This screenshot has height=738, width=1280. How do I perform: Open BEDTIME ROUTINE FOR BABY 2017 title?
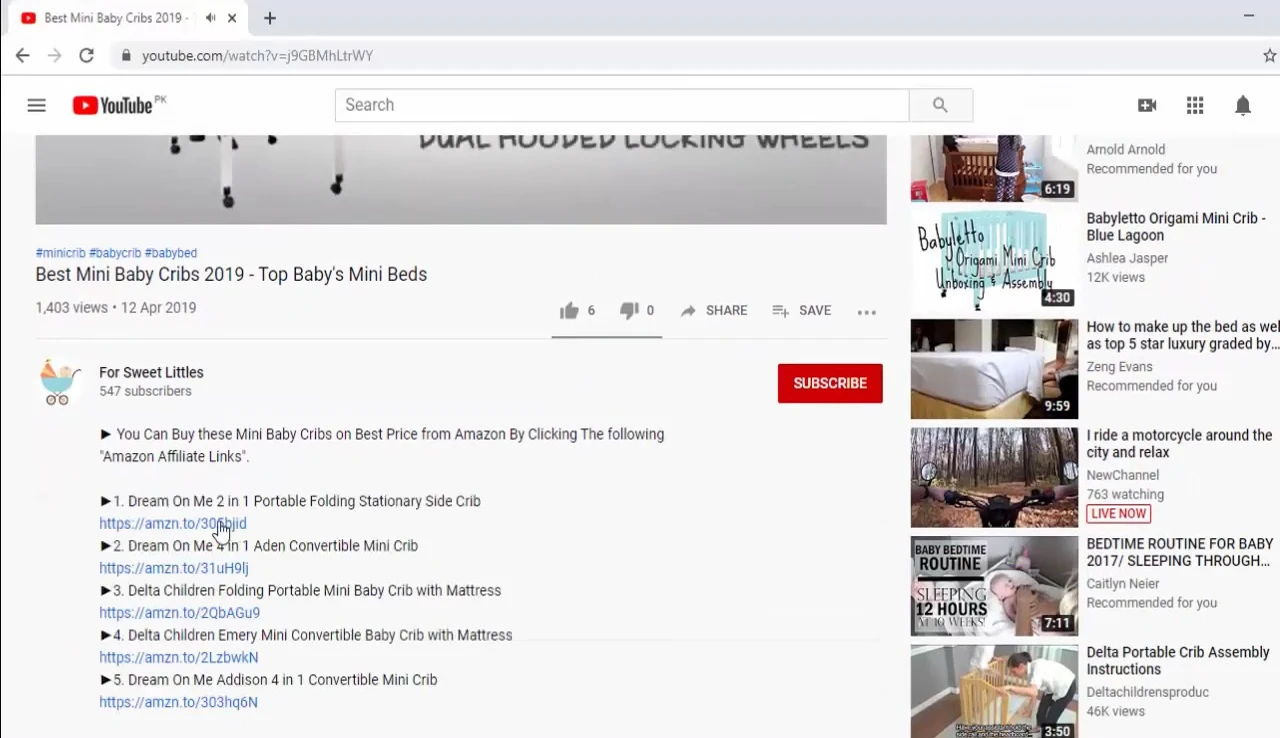coord(1180,552)
